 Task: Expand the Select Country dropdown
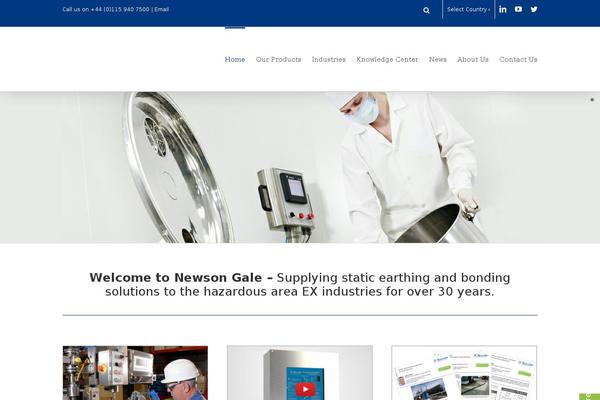(x=468, y=9)
